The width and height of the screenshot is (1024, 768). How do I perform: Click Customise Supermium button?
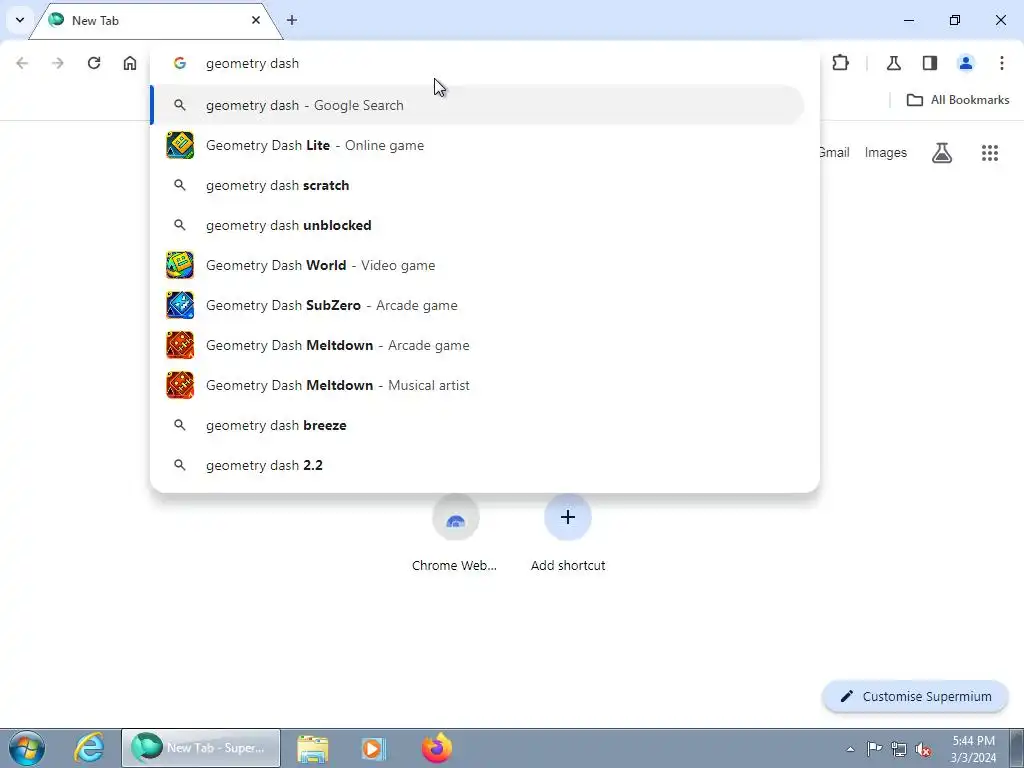point(916,696)
